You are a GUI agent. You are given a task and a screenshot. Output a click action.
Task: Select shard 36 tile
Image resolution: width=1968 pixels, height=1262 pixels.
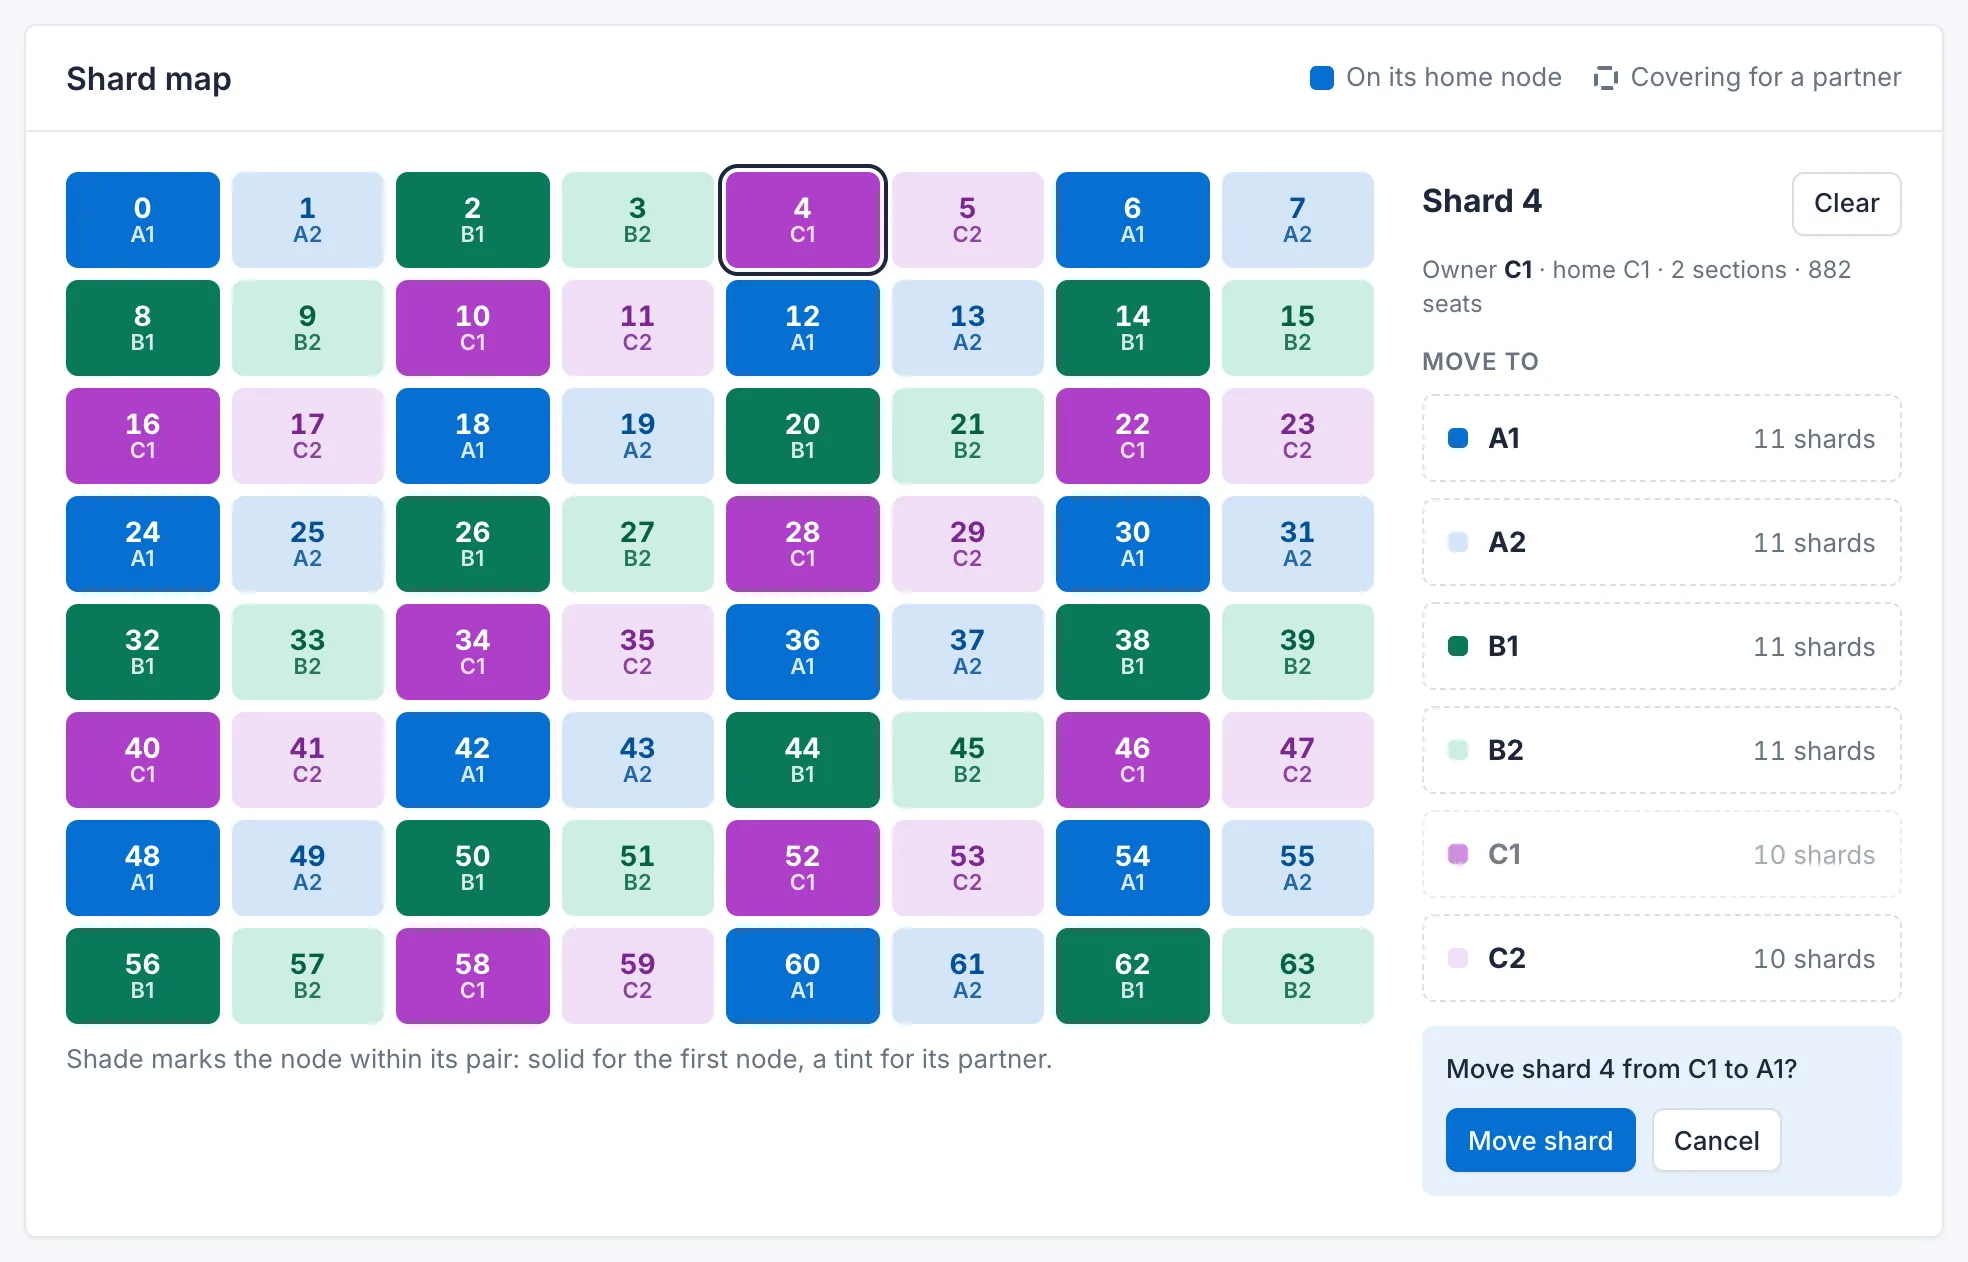click(803, 652)
